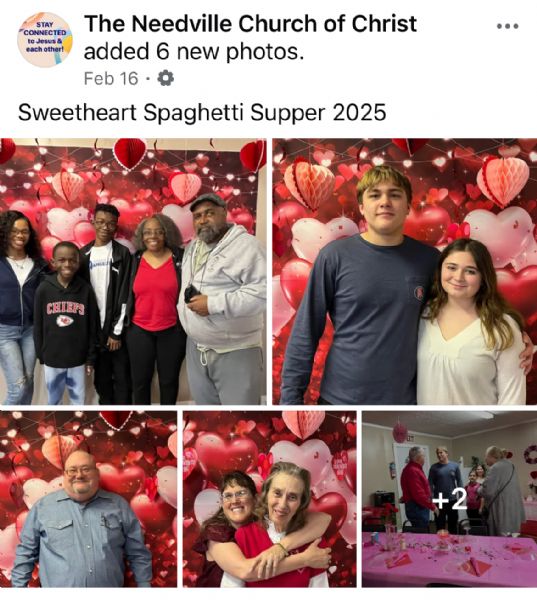
Task: Click the boy's Chiefs hoodie in group photo
Action: (65, 320)
